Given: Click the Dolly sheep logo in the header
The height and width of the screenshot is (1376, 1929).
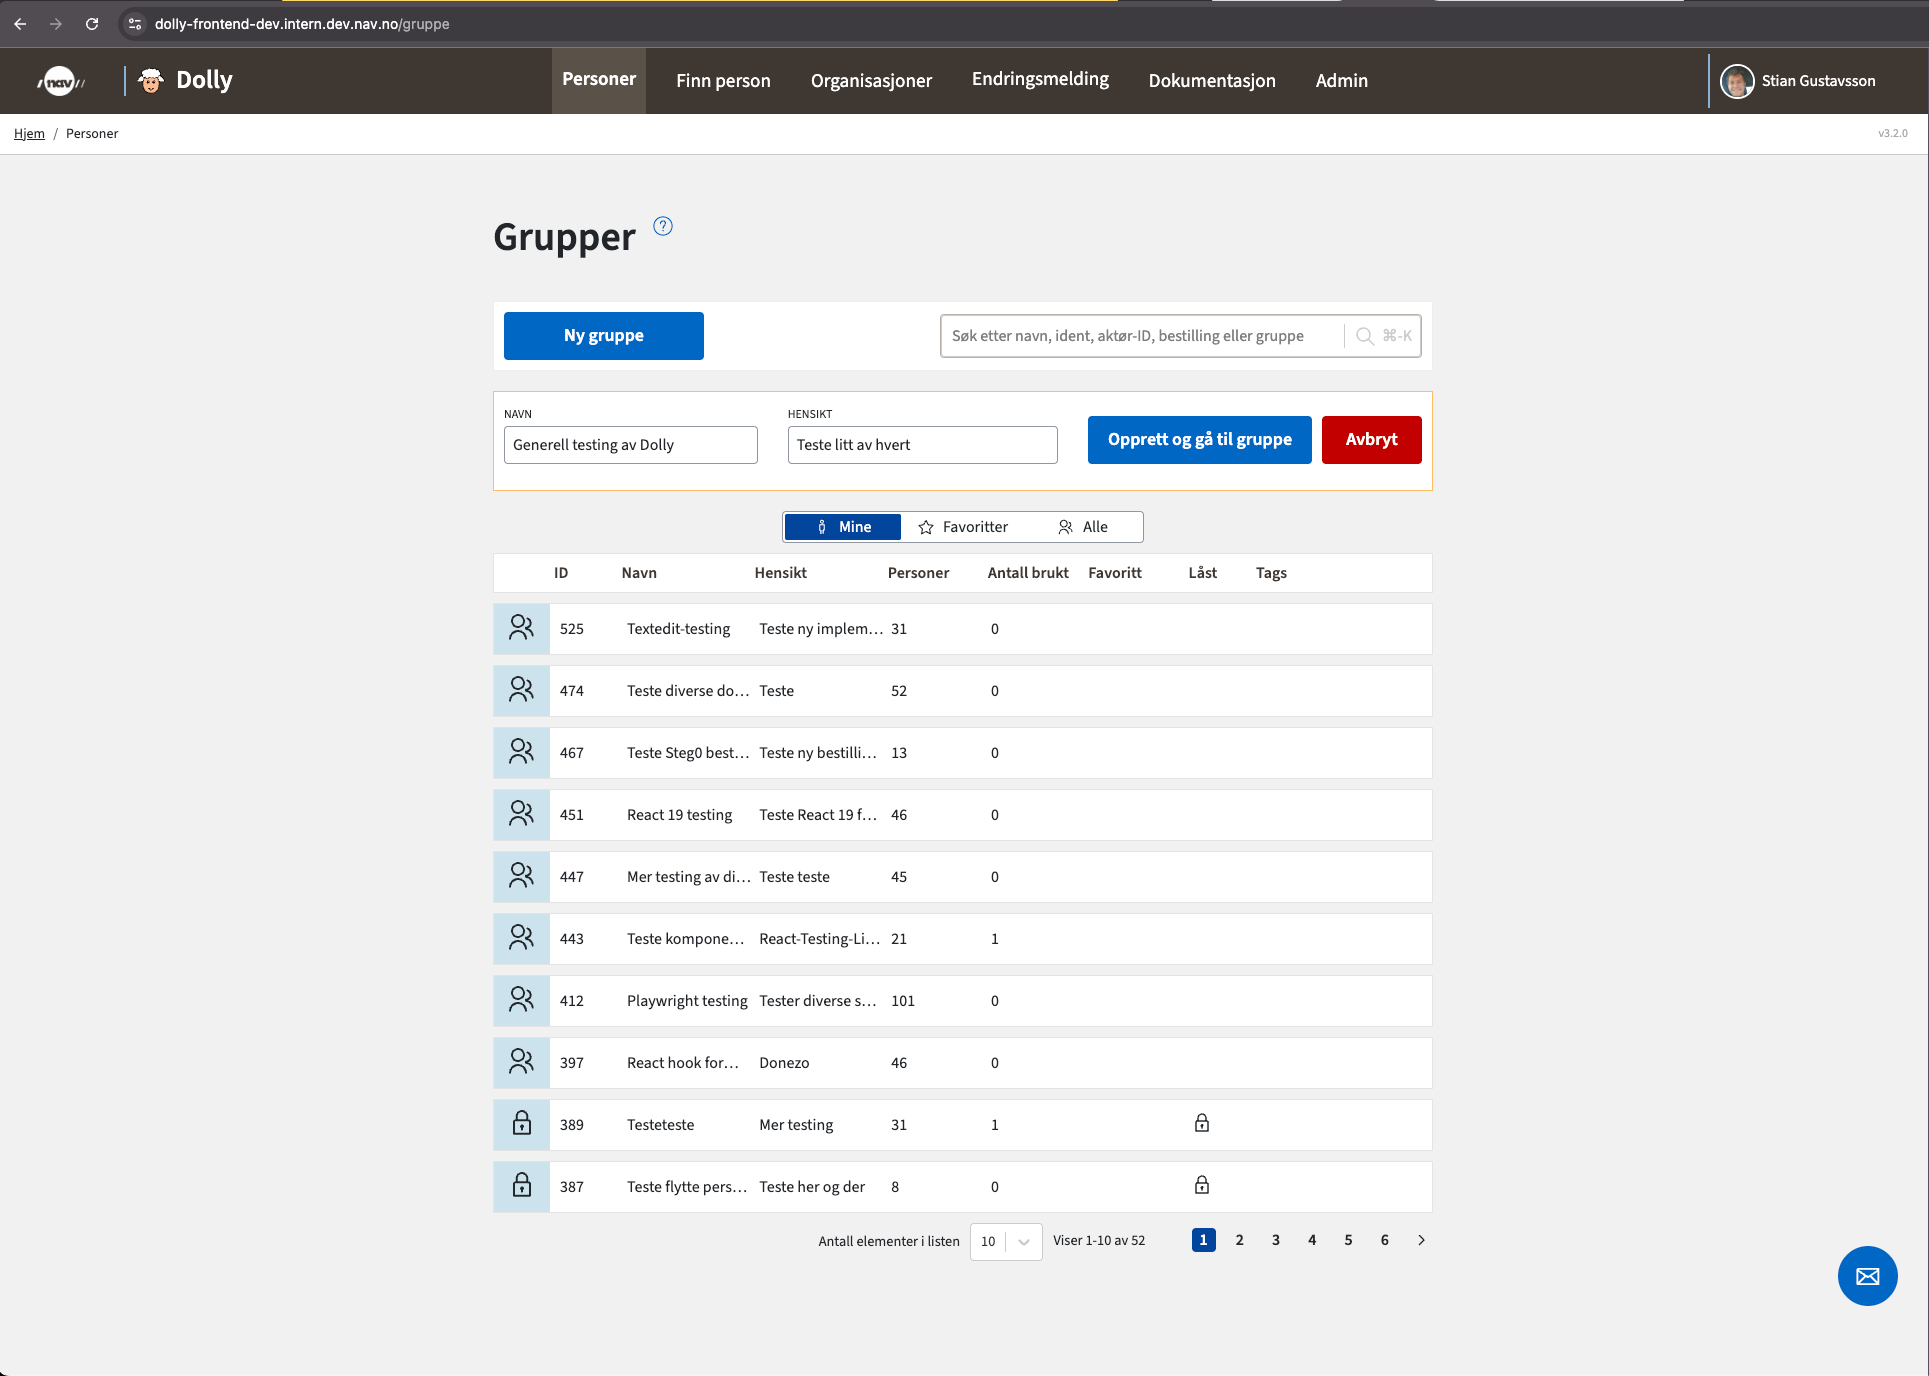Looking at the screenshot, I should click(151, 80).
